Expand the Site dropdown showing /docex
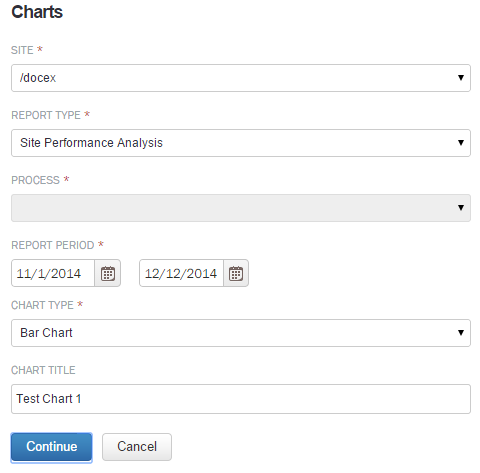Screen dimensions: 480x473 [x=241, y=78]
